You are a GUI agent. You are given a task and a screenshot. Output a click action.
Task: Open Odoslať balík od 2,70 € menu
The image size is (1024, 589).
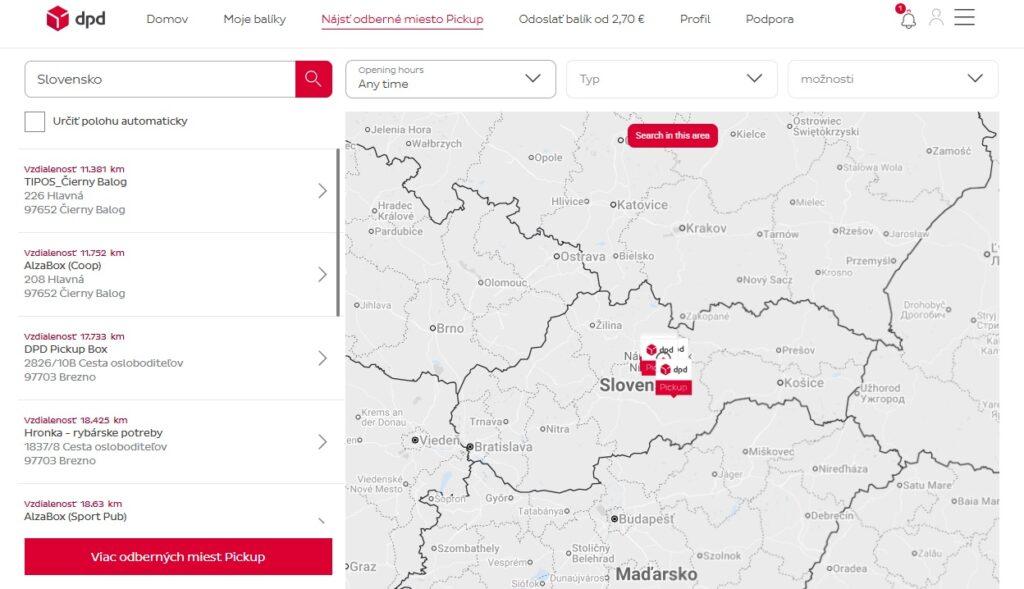click(581, 19)
